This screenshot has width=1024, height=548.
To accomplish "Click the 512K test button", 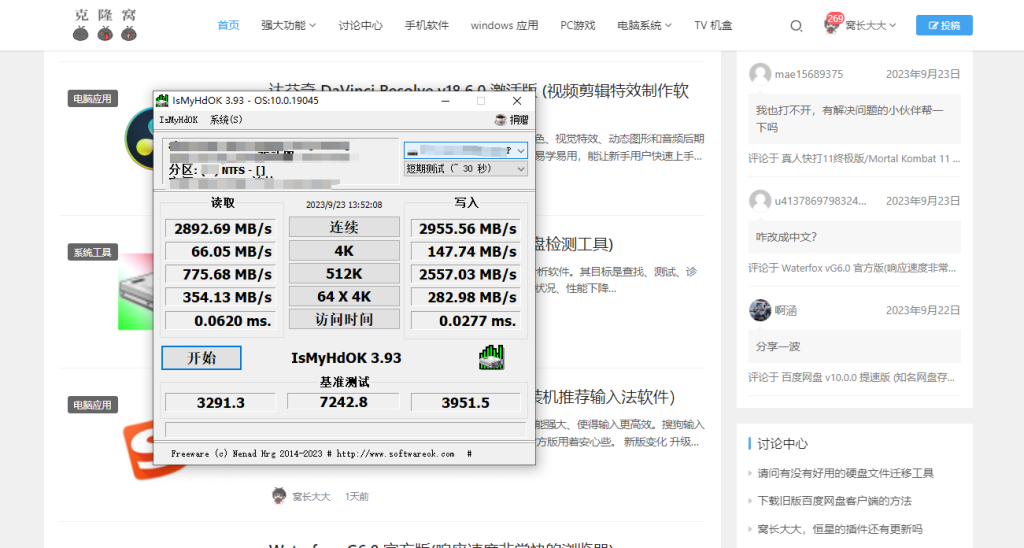I will pos(344,274).
